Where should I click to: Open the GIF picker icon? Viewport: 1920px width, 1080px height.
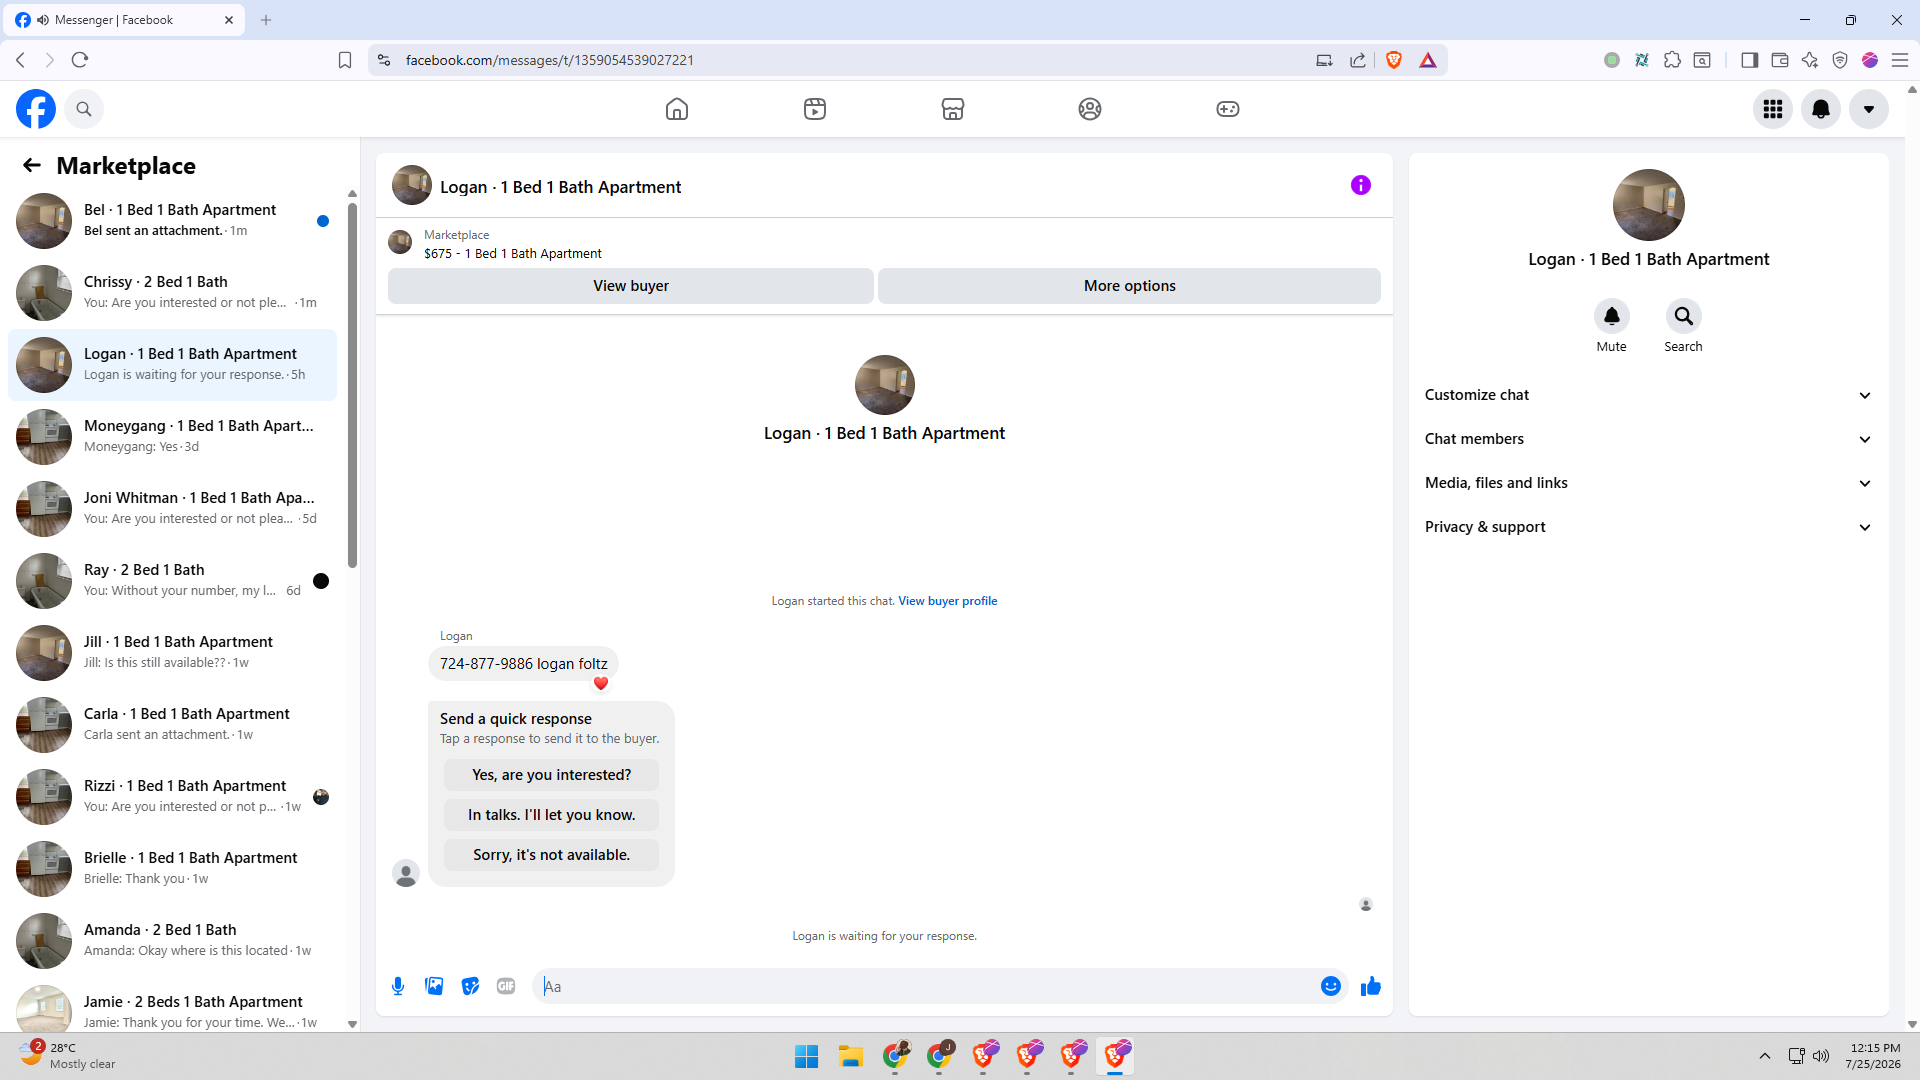coord(506,986)
